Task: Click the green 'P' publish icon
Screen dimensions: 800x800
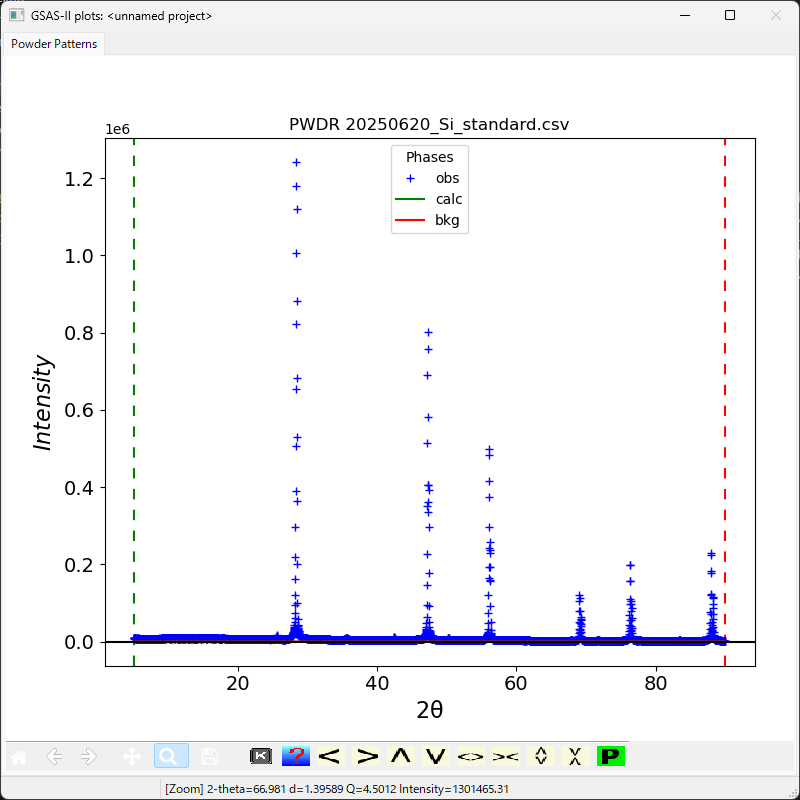Action: pos(610,756)
